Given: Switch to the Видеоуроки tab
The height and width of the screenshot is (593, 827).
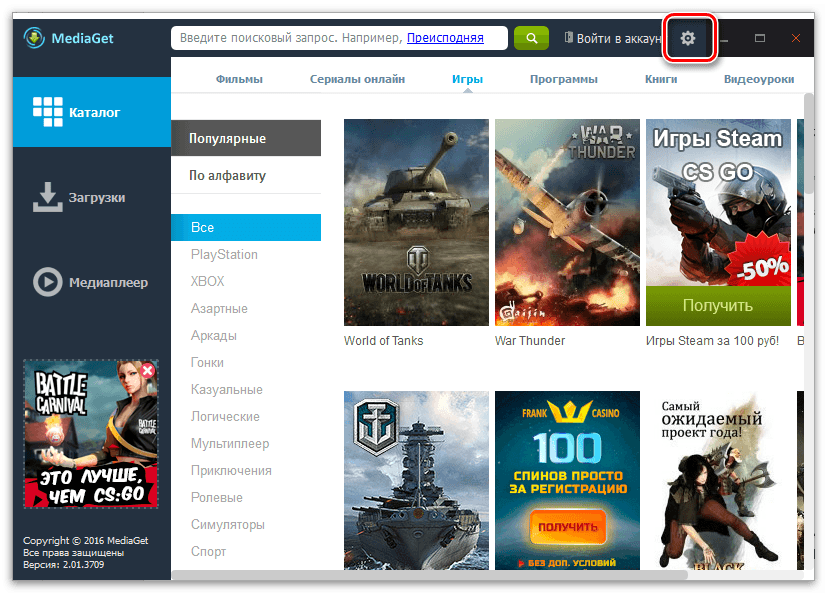Looking at the screenshot, I should (759, 79).
